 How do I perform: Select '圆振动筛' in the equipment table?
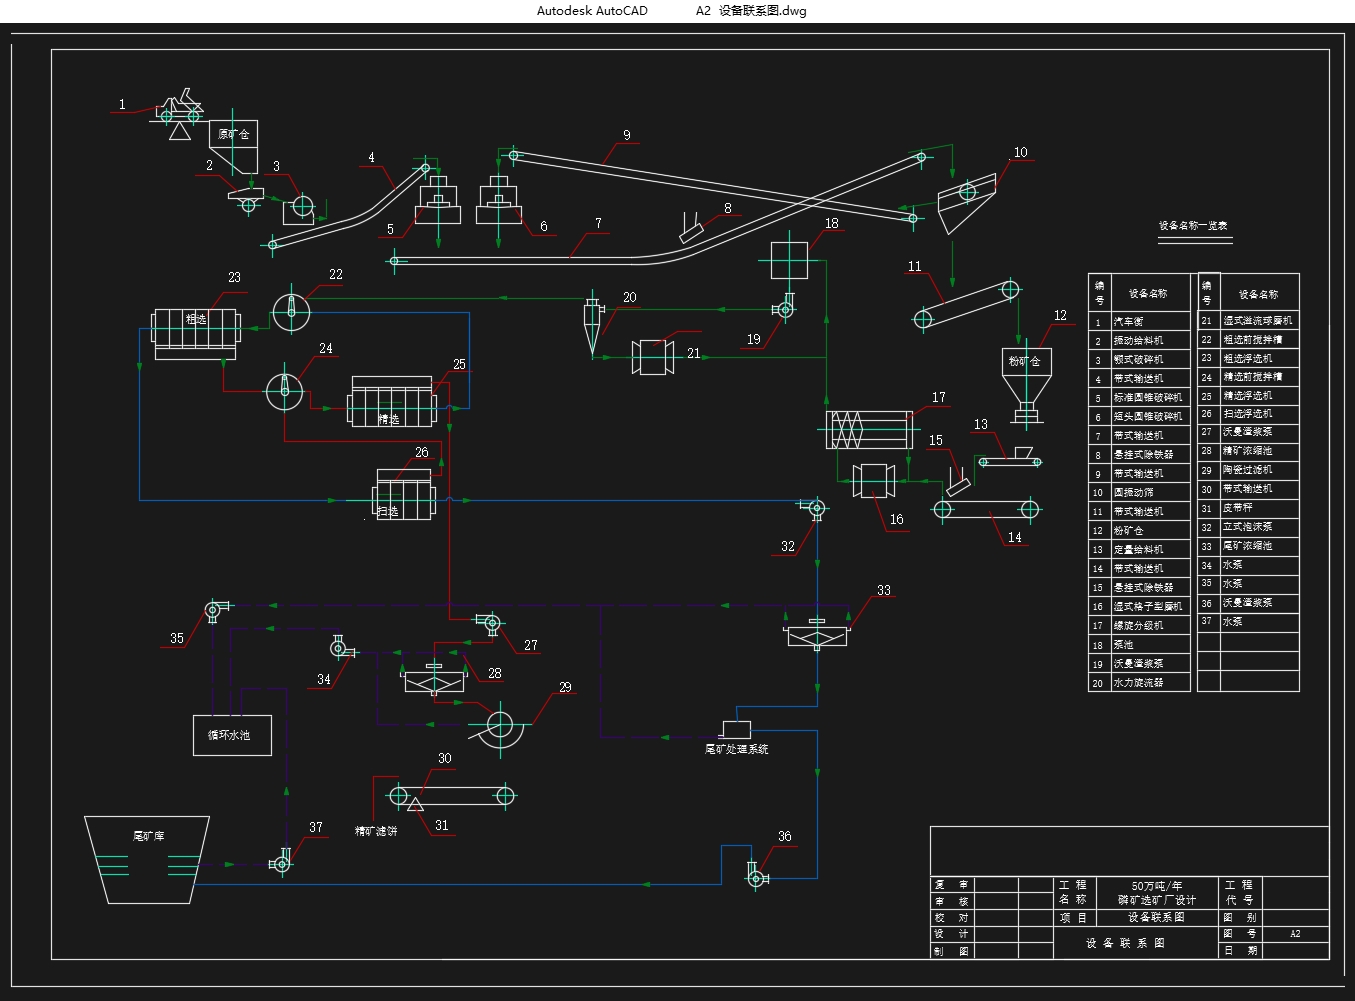tap(1134, 493)
